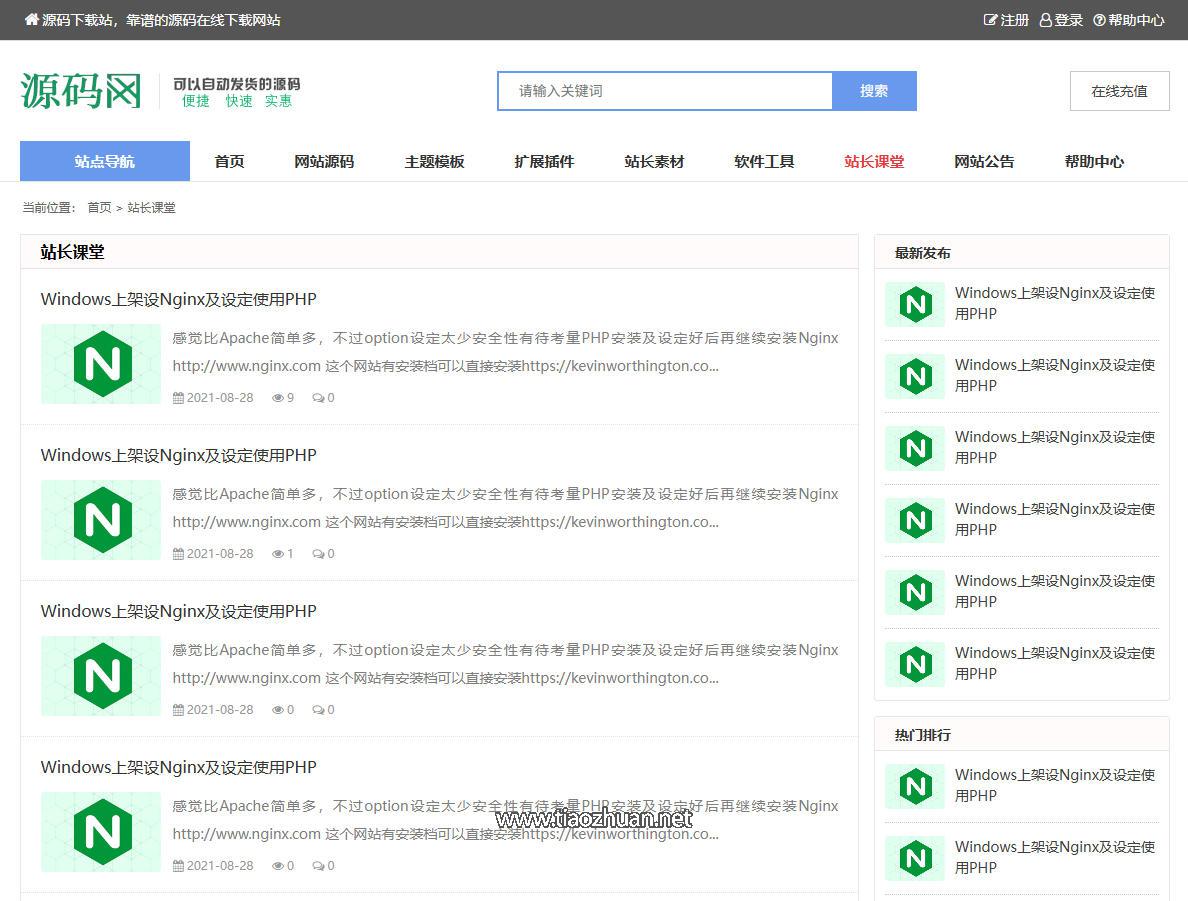Viewport: 1188px width, 901px height.
Task: Select red 站长课堂 navigation tab
Action: (x=874, y=161)
